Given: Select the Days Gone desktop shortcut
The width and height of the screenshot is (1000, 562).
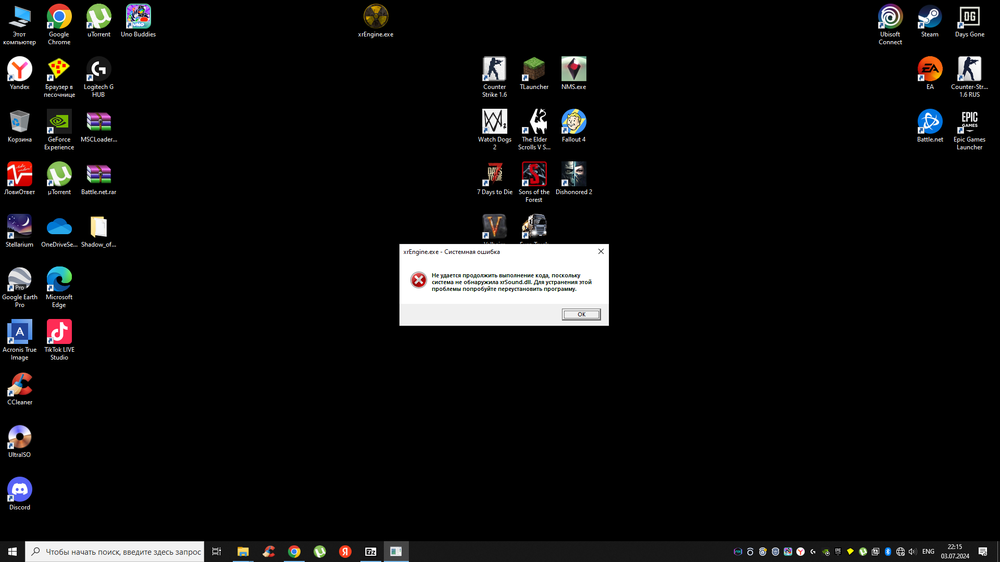Looking at the screenshot, I should [969, 21].
